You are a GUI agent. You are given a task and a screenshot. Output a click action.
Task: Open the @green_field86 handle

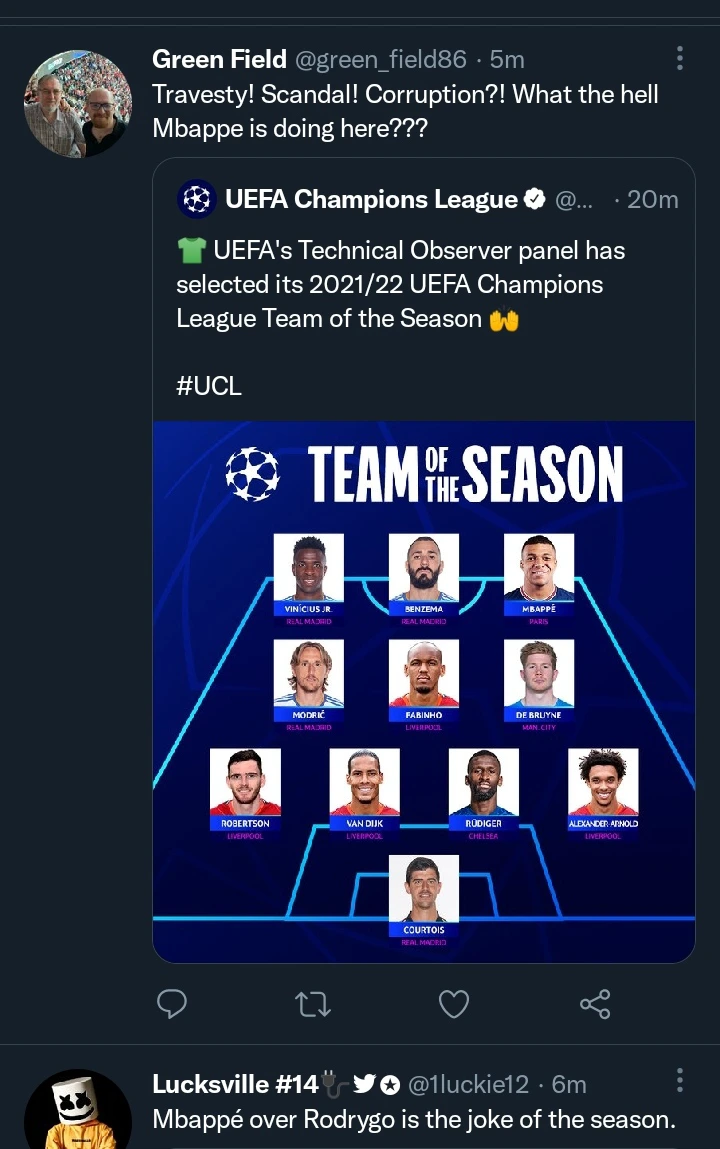tap(380, 60)
